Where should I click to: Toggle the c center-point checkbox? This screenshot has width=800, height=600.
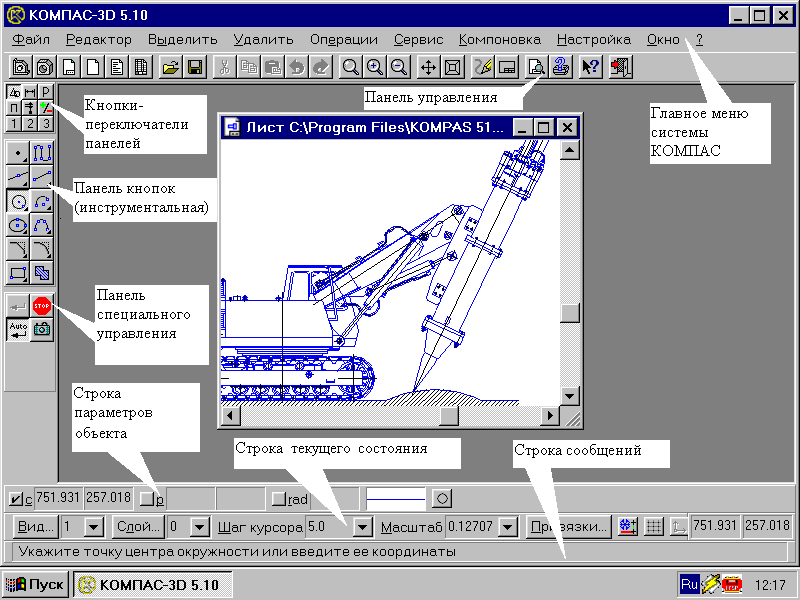click(16, 498)
